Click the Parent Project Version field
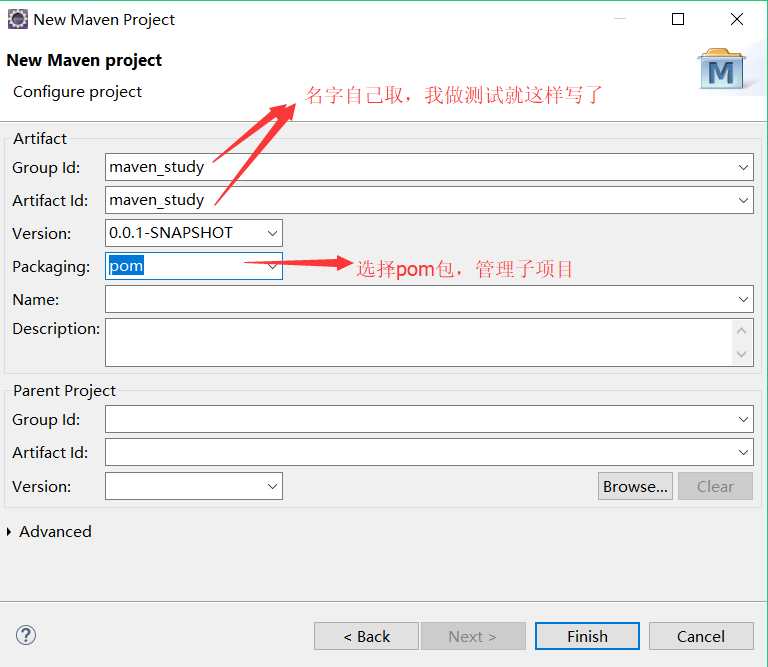 (194, 486)
